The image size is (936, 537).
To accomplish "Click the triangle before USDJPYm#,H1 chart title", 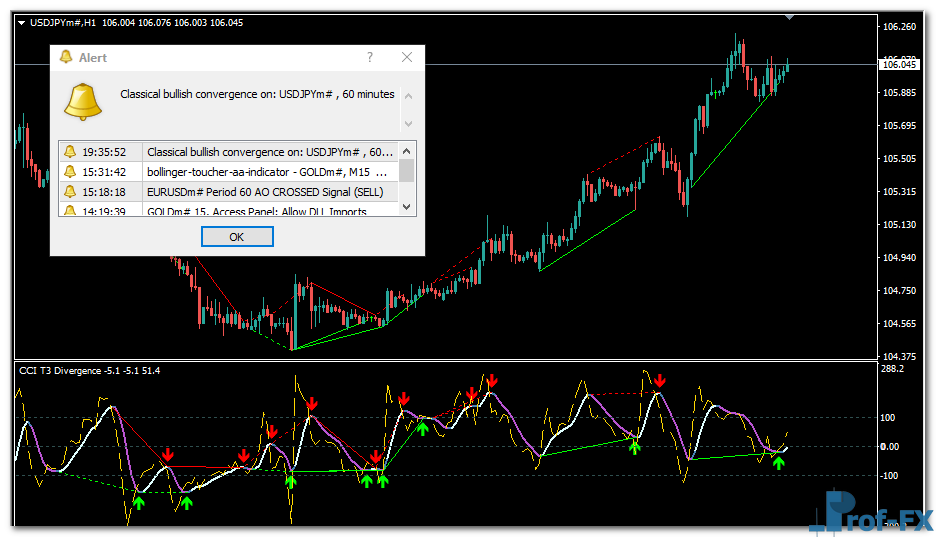I will [21, 22].
